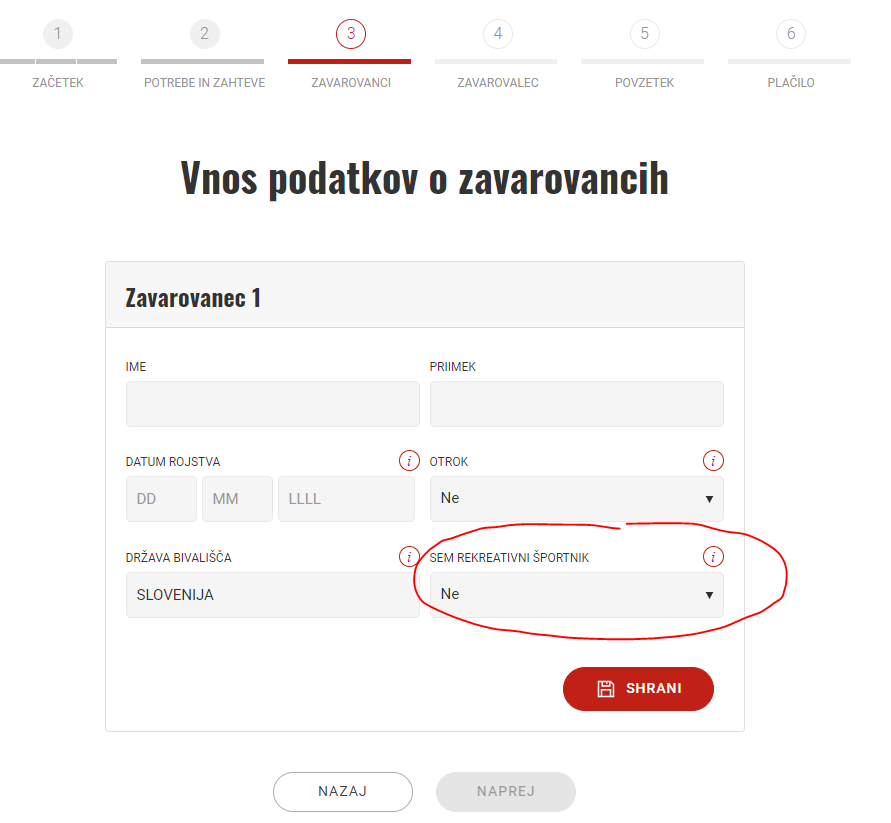Viewport: 891px width, 823px height.
Task: Click the Začetek step label
Action: (58, 82)
